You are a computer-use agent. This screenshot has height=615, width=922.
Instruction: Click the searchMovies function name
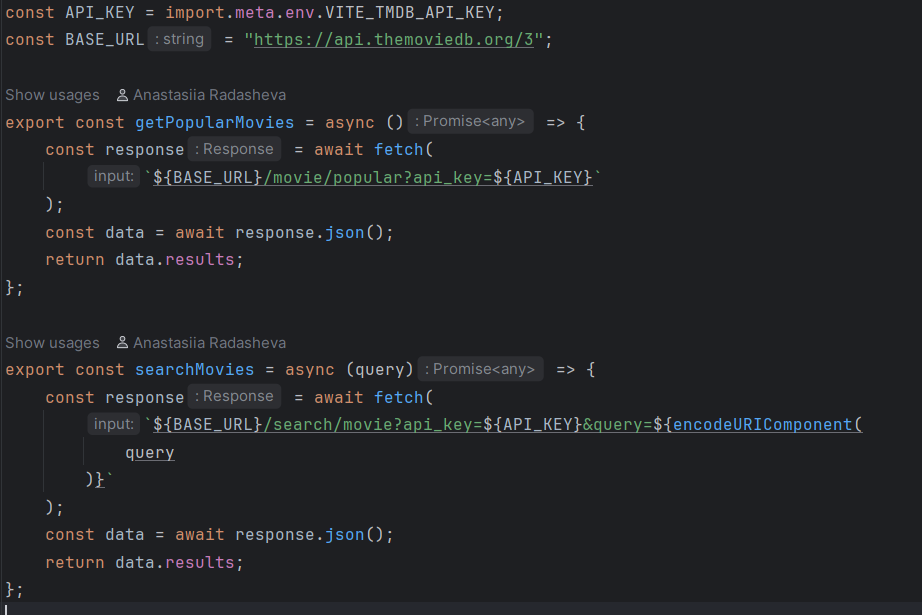coord(204,370)
